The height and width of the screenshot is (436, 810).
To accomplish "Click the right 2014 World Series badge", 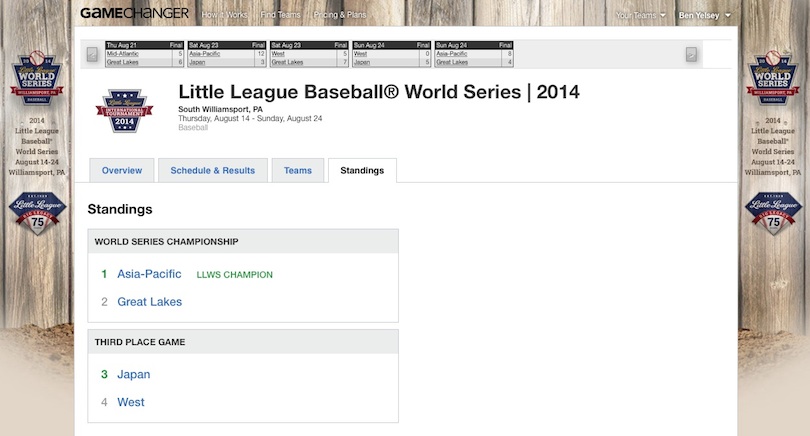I will 773,78.
